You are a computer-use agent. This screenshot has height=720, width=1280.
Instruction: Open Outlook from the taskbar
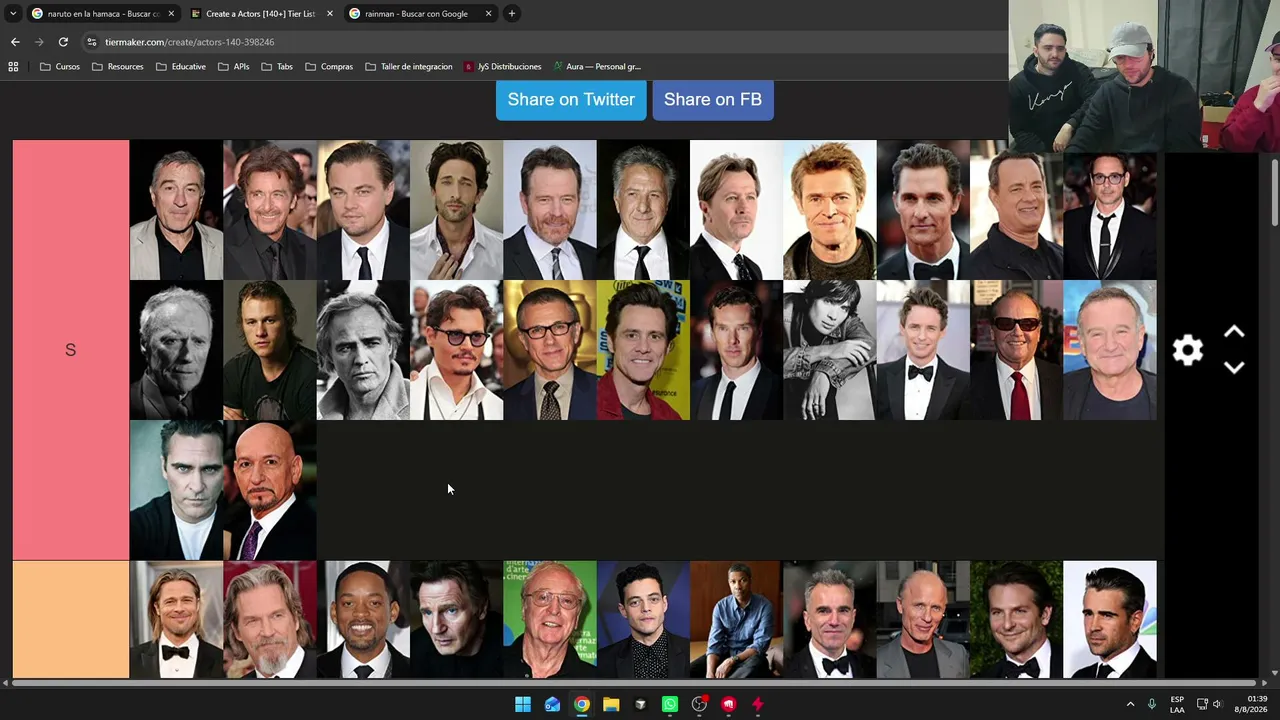click(552, 704)
